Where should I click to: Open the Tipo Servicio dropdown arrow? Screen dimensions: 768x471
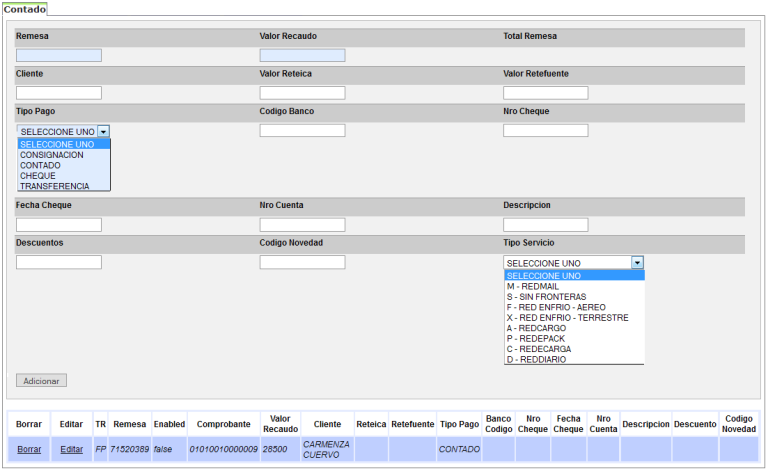click(637, 262)
